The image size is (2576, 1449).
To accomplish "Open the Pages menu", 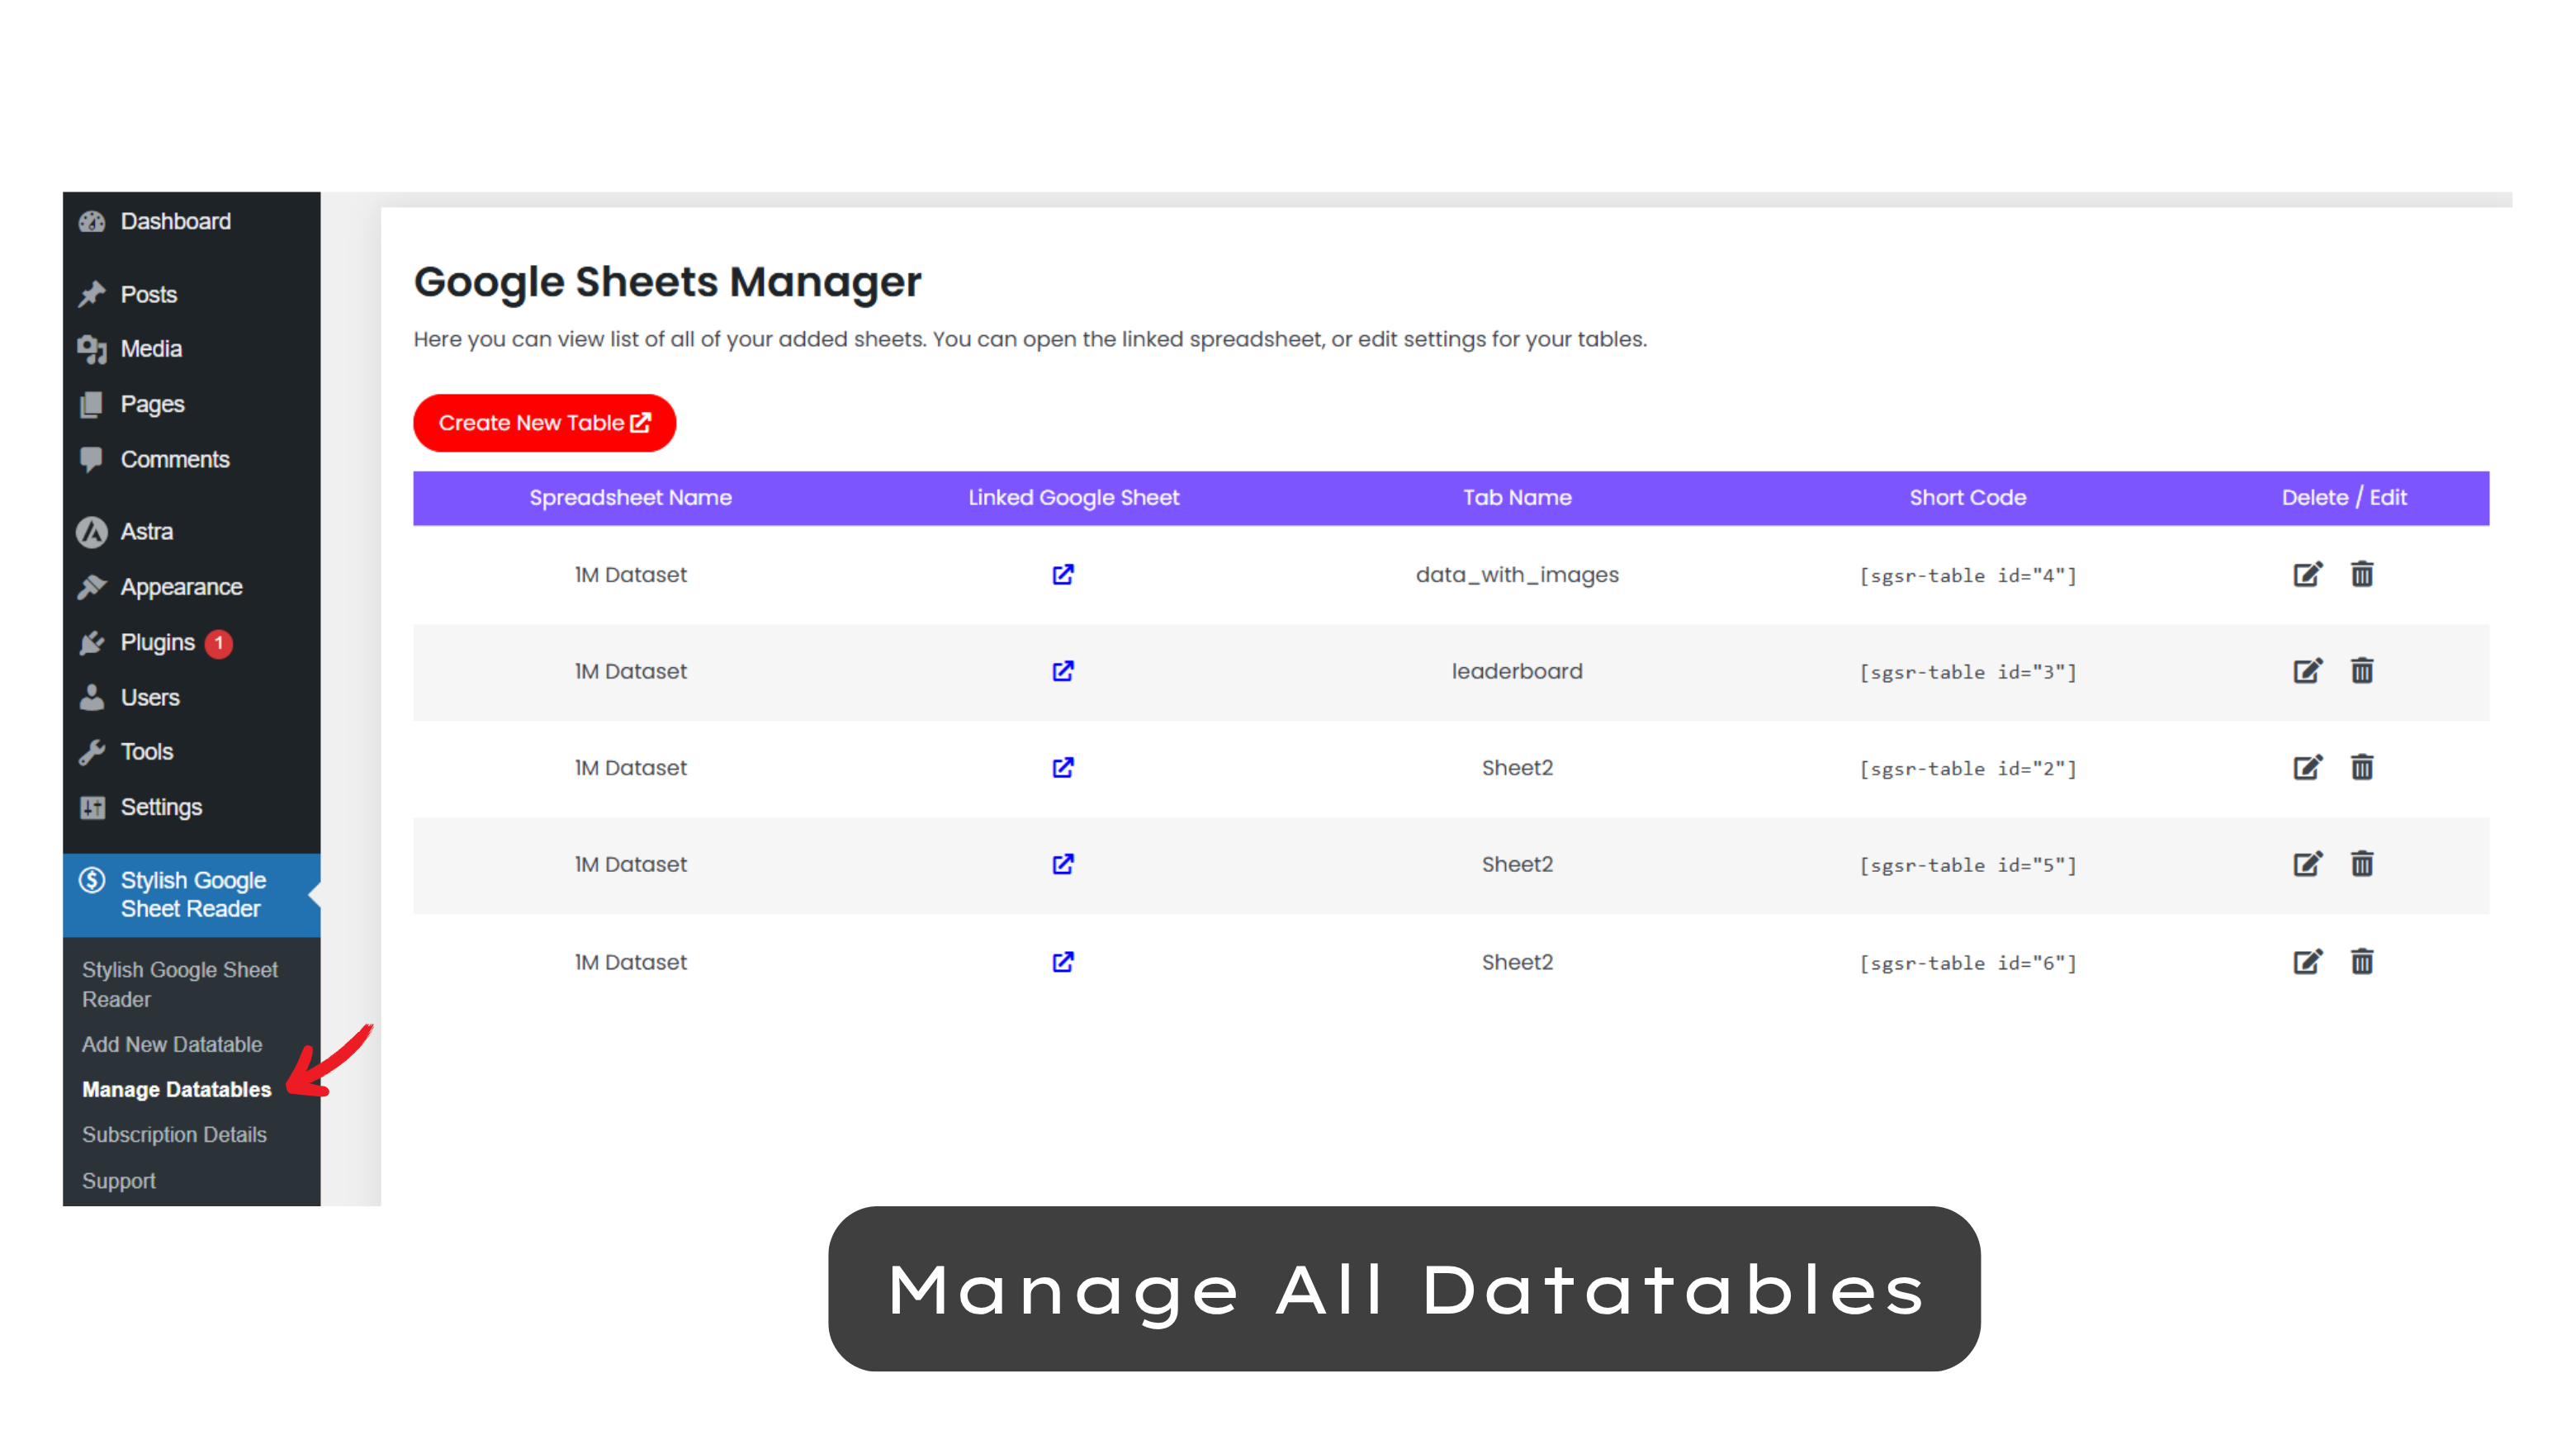I will (x=152, y=404).
